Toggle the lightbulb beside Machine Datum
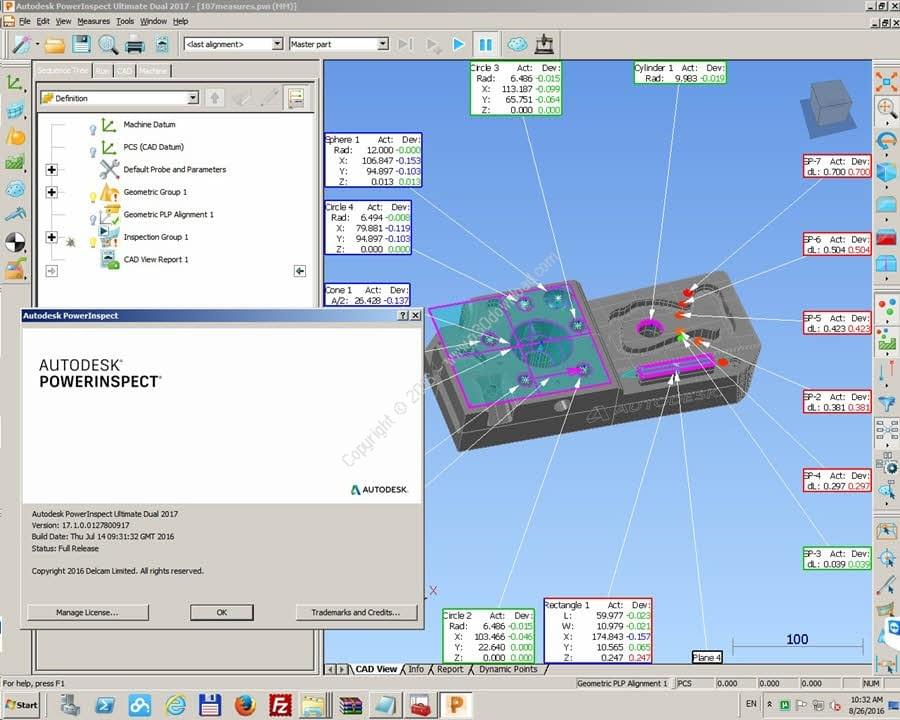The height and width of the screenshot is (720, 900). (93, 130)
